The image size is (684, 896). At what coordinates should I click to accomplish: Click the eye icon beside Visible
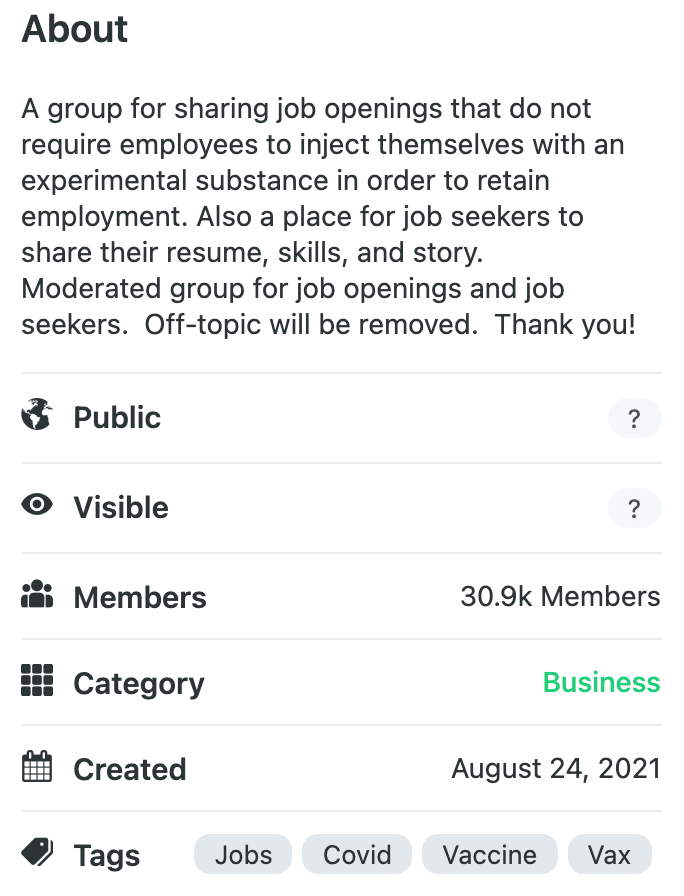point(37,506)
